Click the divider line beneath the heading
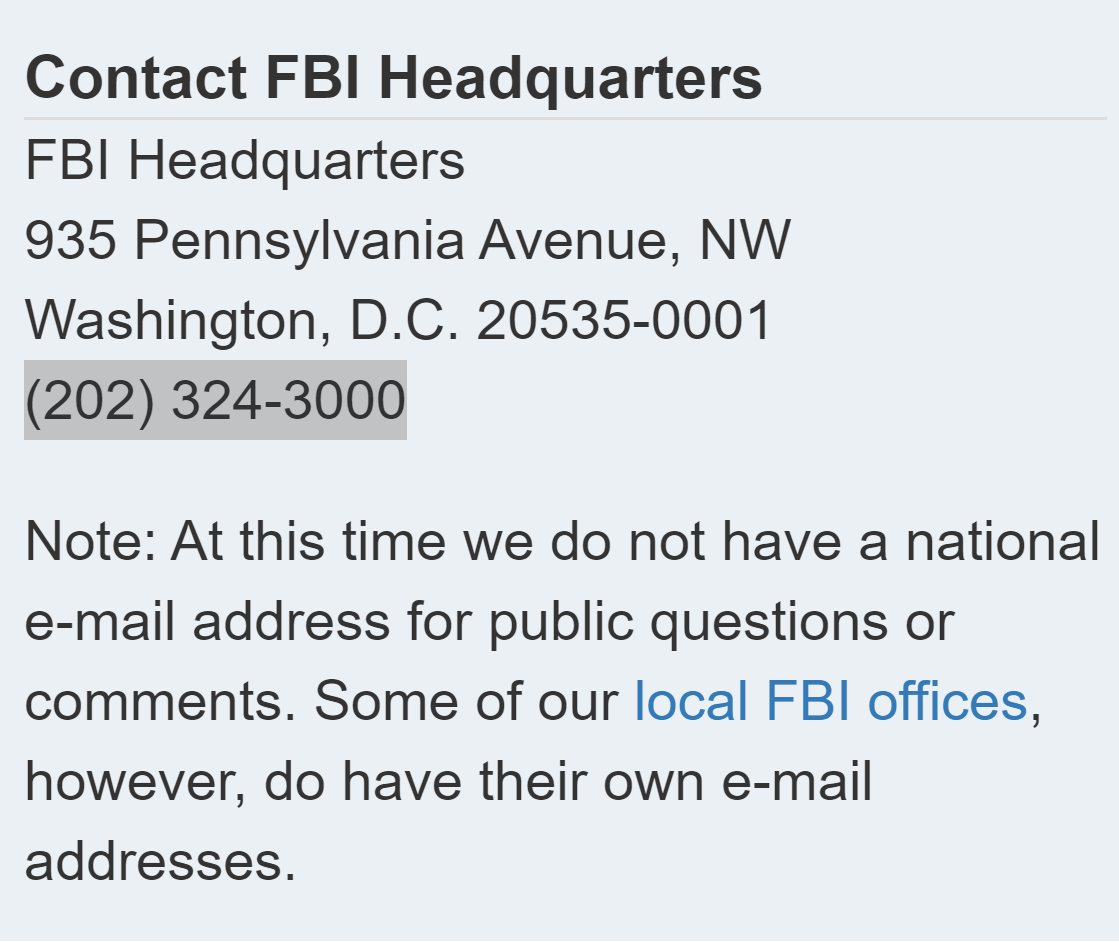 click(x=565, y=118)
